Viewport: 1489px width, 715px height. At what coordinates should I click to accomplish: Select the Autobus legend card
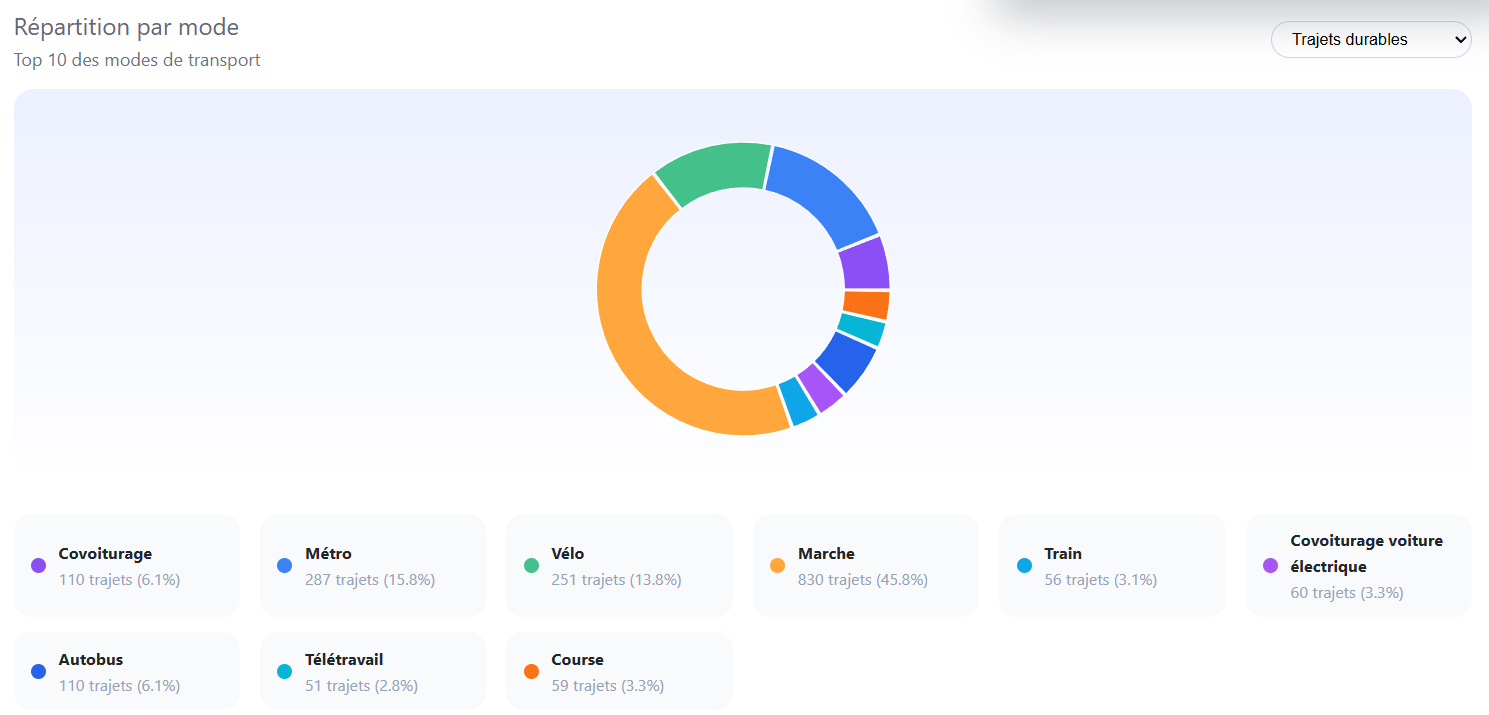(127, 671)
